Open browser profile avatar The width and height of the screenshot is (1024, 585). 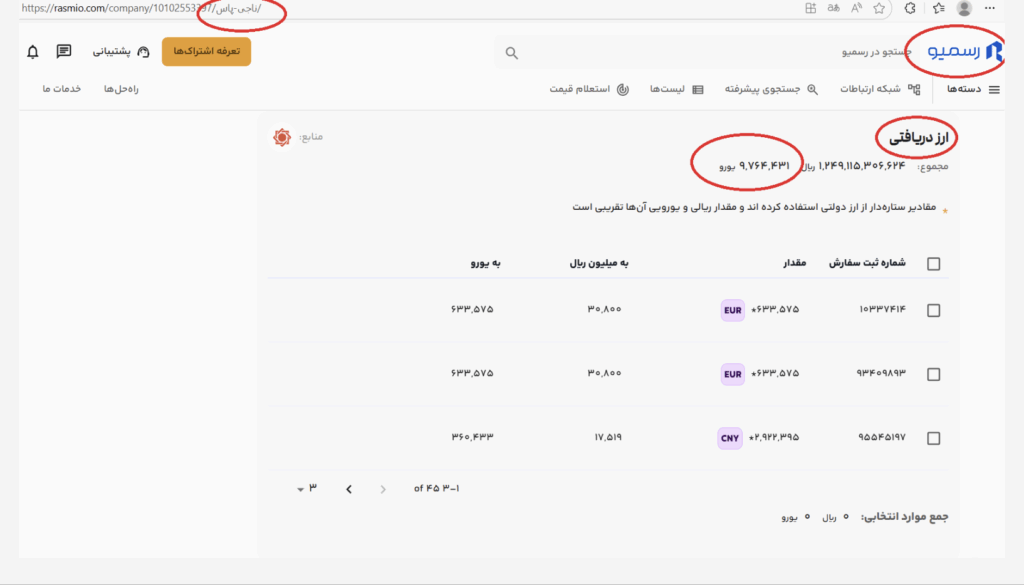point(964,8)
